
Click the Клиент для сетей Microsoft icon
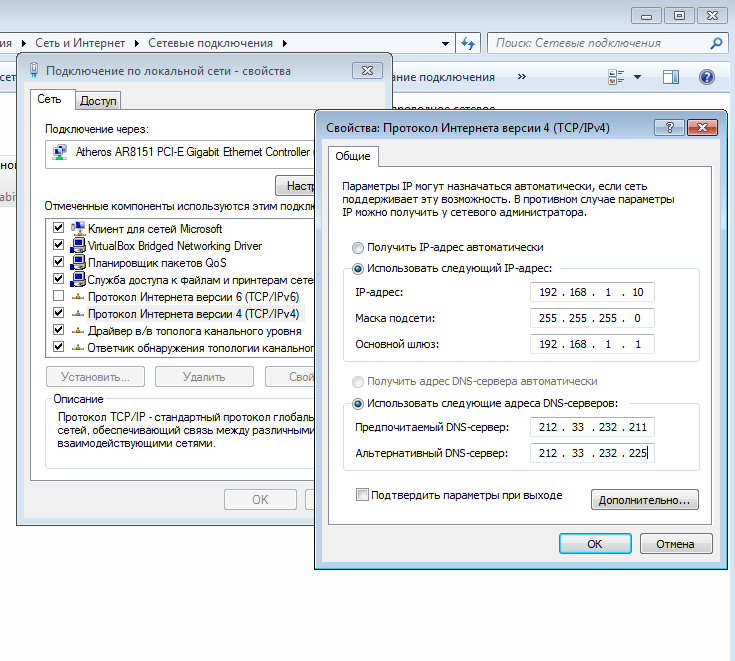(78, 229)
